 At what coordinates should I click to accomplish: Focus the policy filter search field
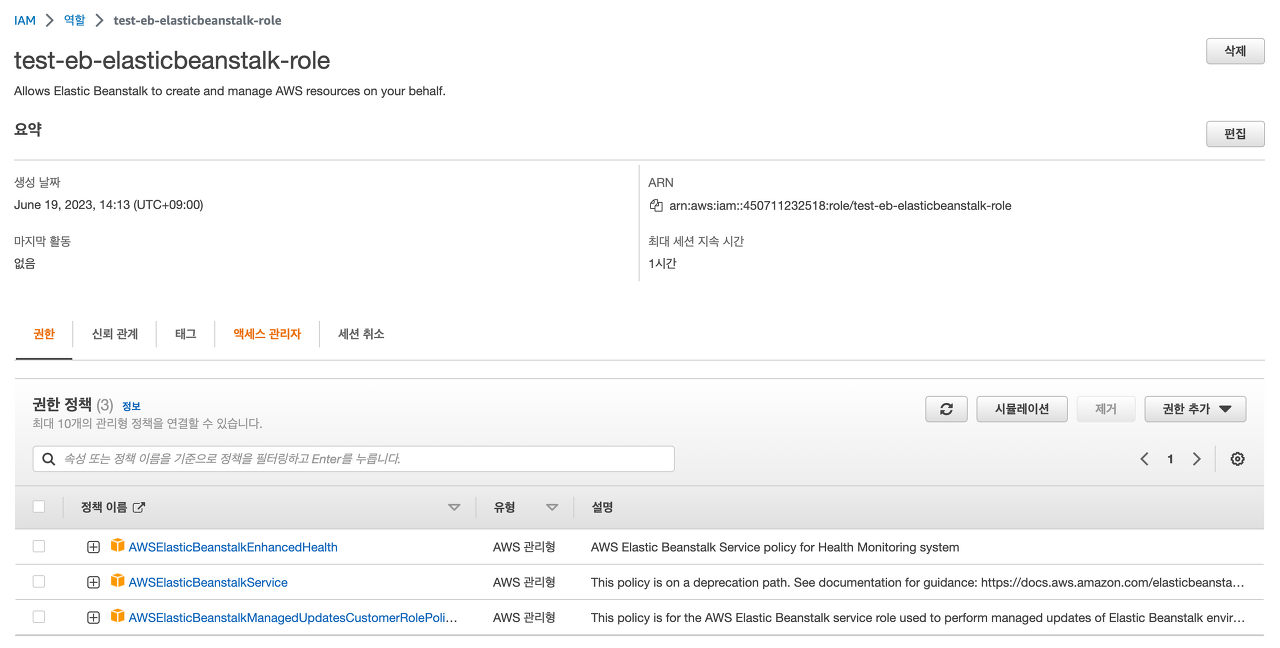pos(354,459)
